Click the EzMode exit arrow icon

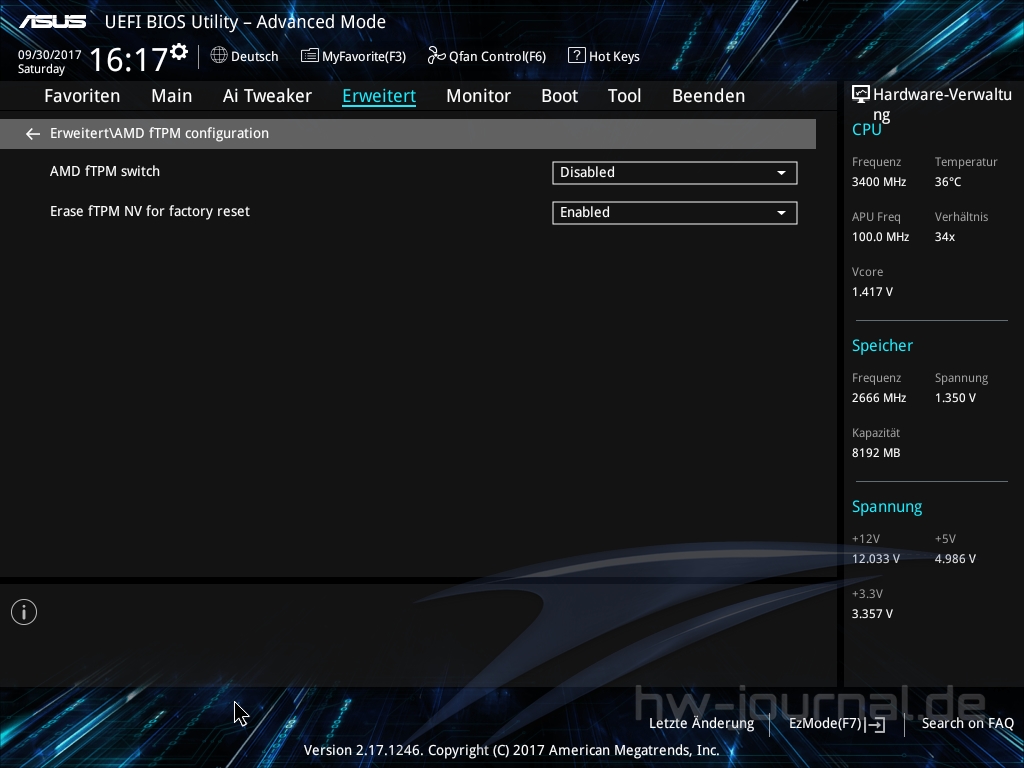click(876, 724)
